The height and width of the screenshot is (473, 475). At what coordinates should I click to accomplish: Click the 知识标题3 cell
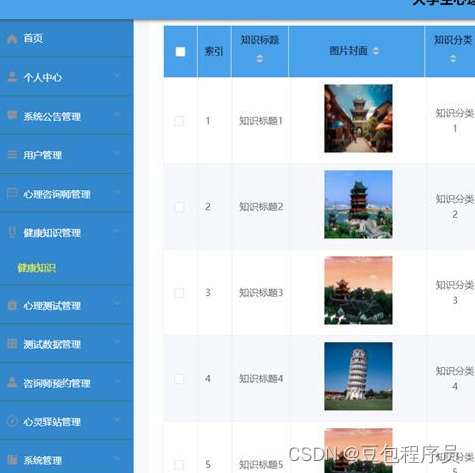pyautogui.click(x=261, y=293)
